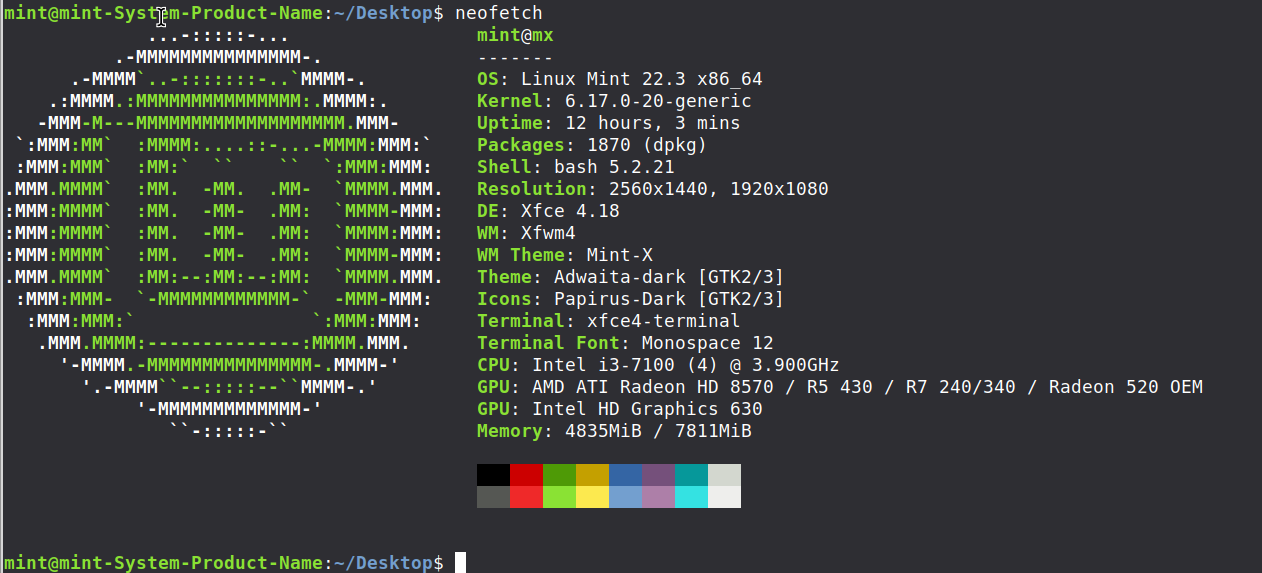Click the typed 'neofetch' command

click(498, 13)
